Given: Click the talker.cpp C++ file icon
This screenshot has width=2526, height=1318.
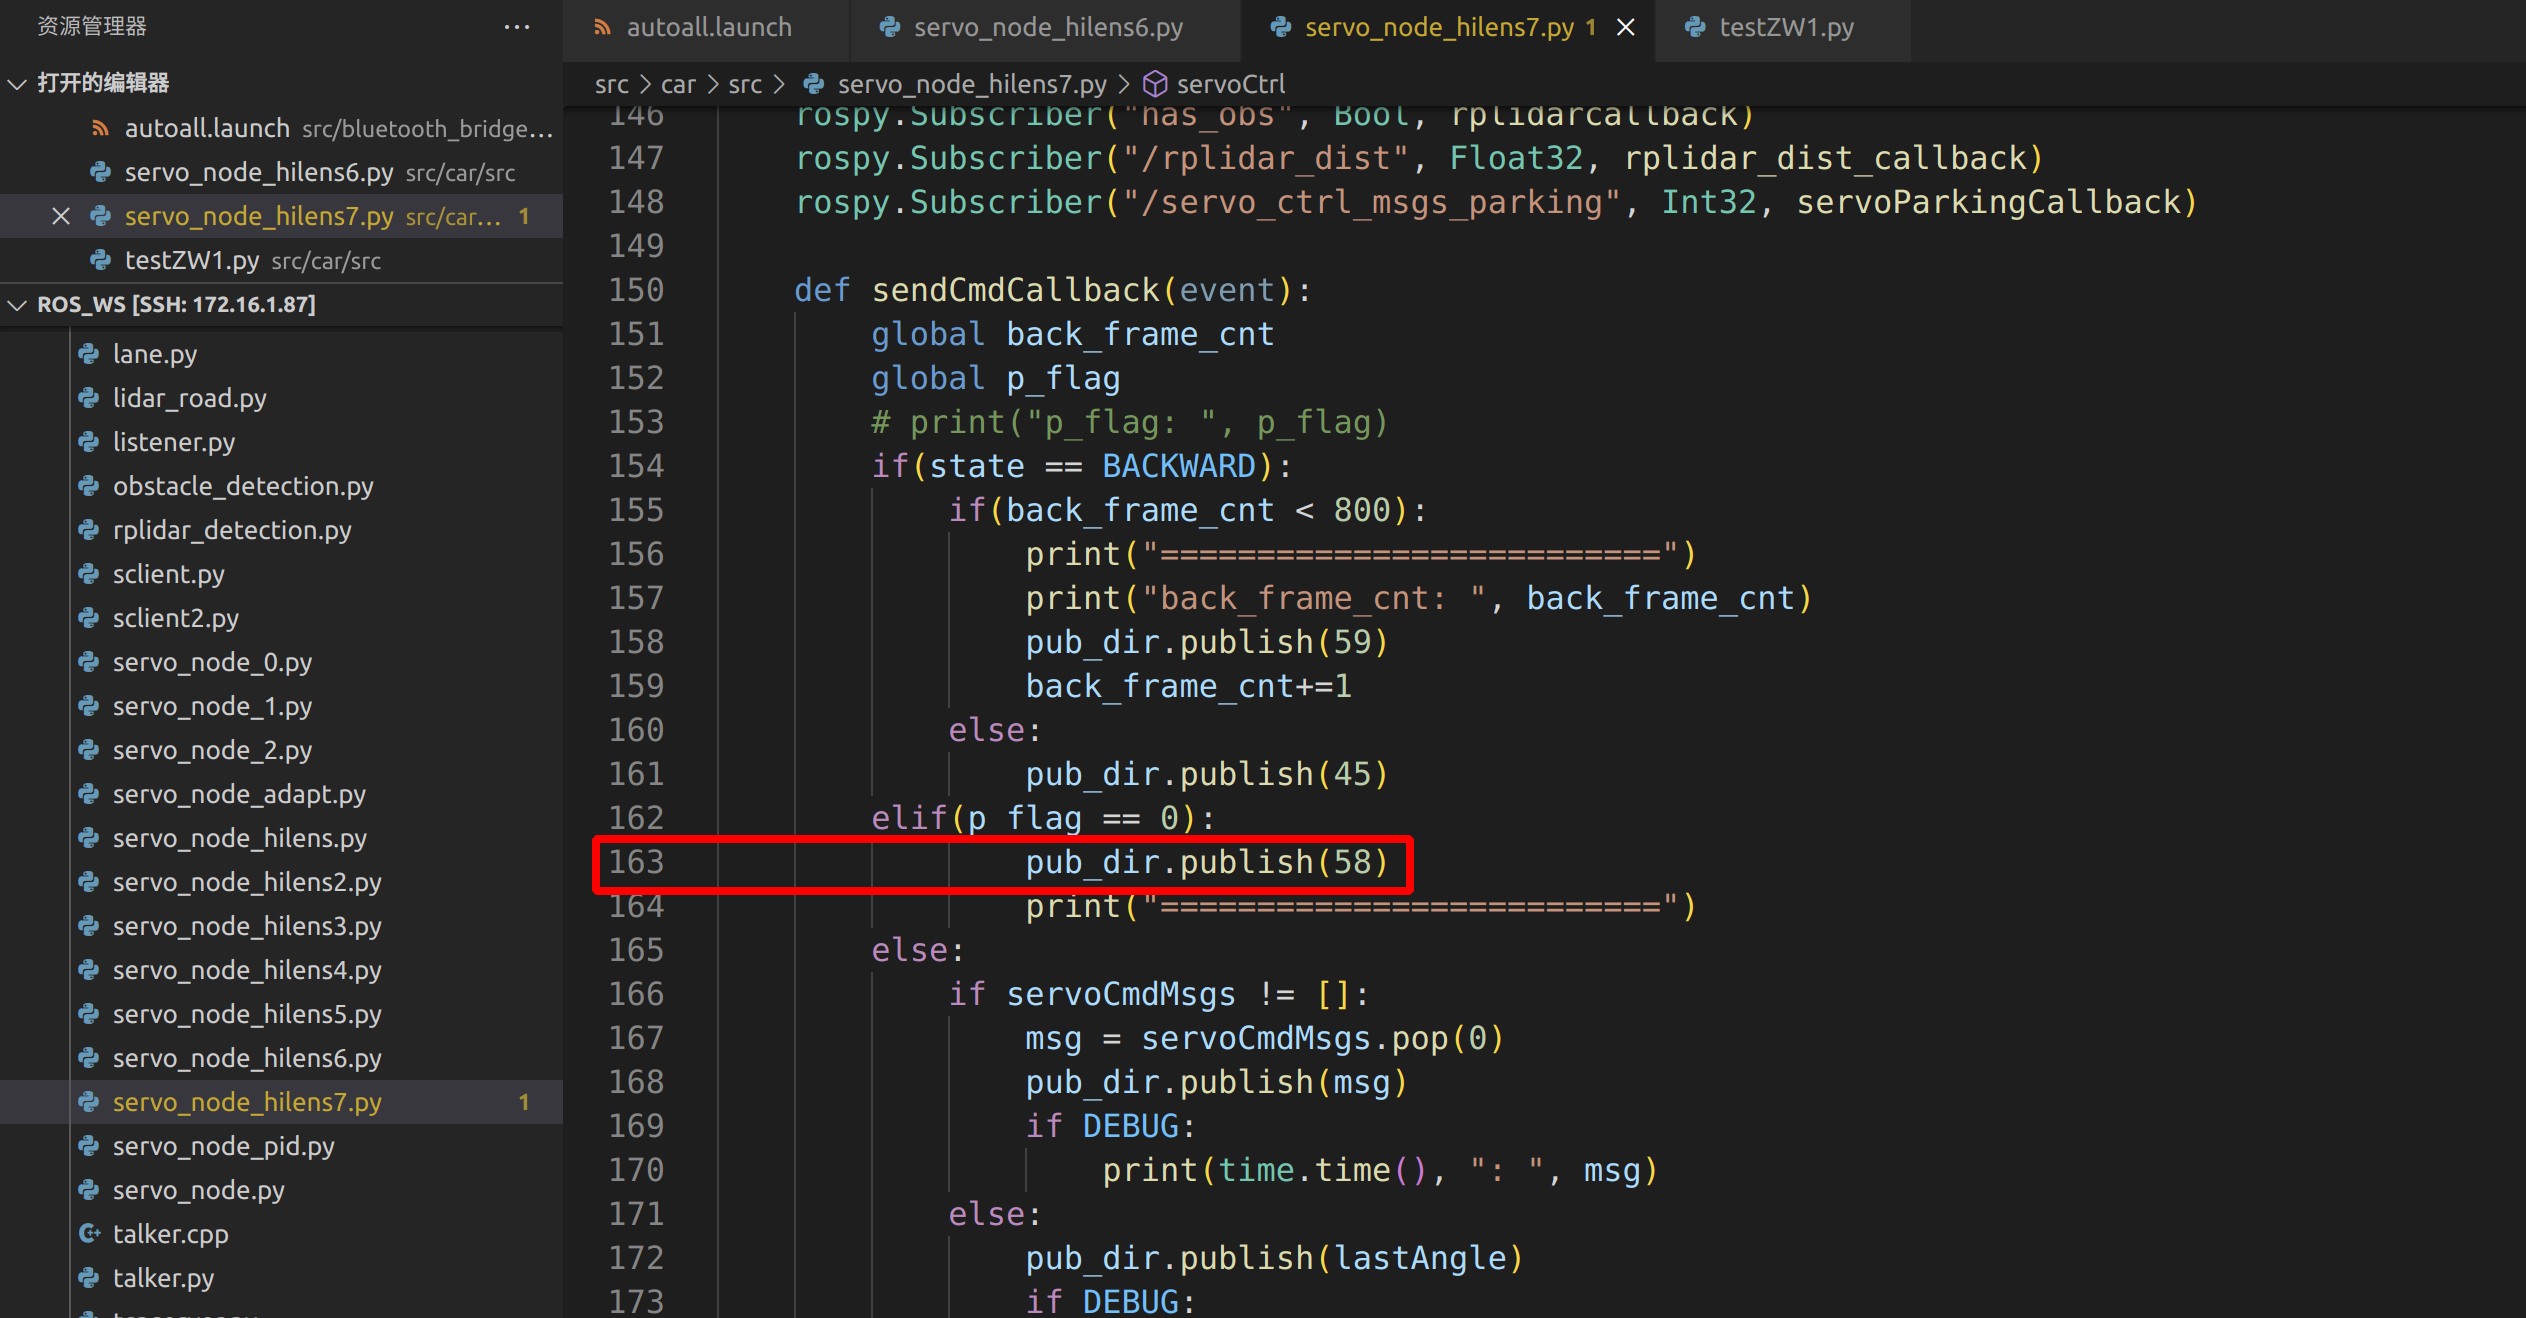Looking at the screenshot, I should [90, 1234].
